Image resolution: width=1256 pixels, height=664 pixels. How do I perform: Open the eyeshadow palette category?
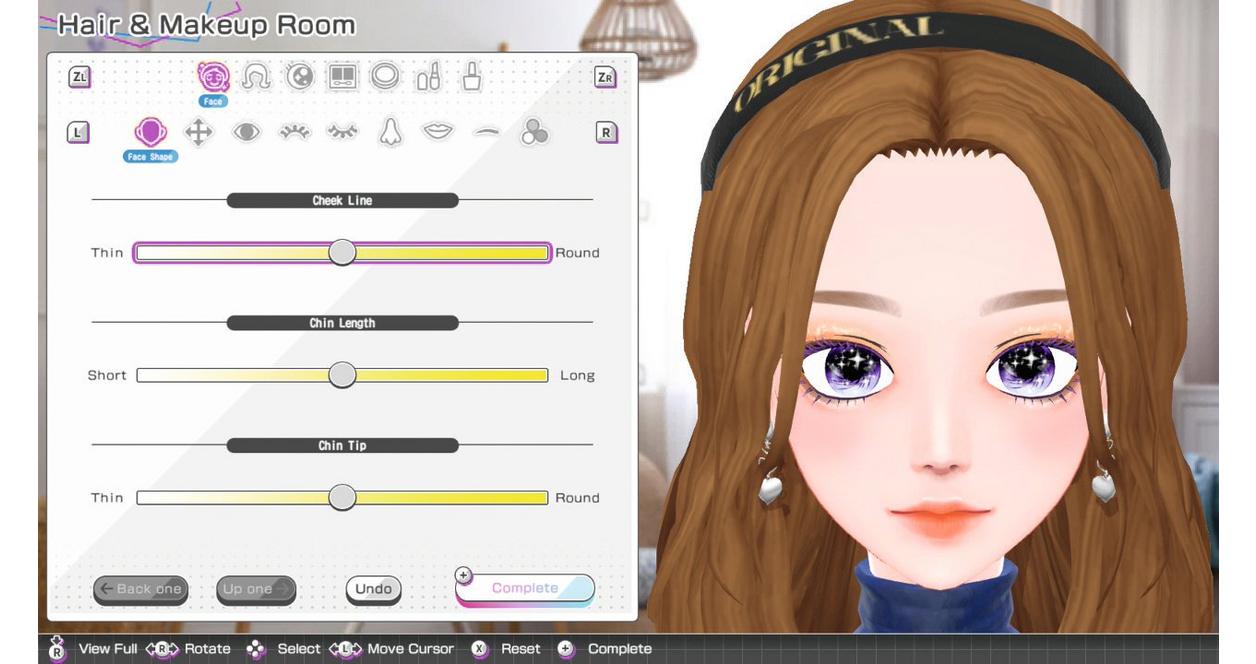pos(343,77)
